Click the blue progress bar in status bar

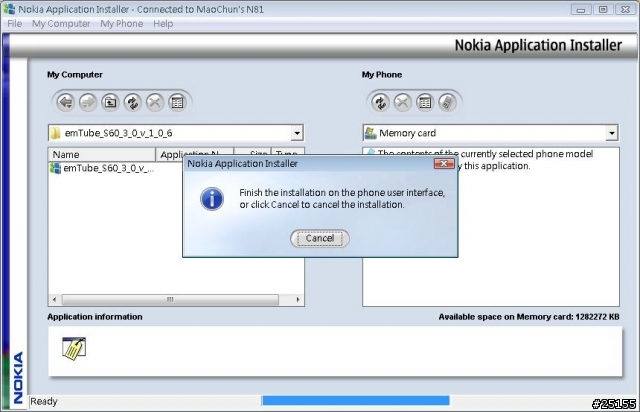click(356, 401)
